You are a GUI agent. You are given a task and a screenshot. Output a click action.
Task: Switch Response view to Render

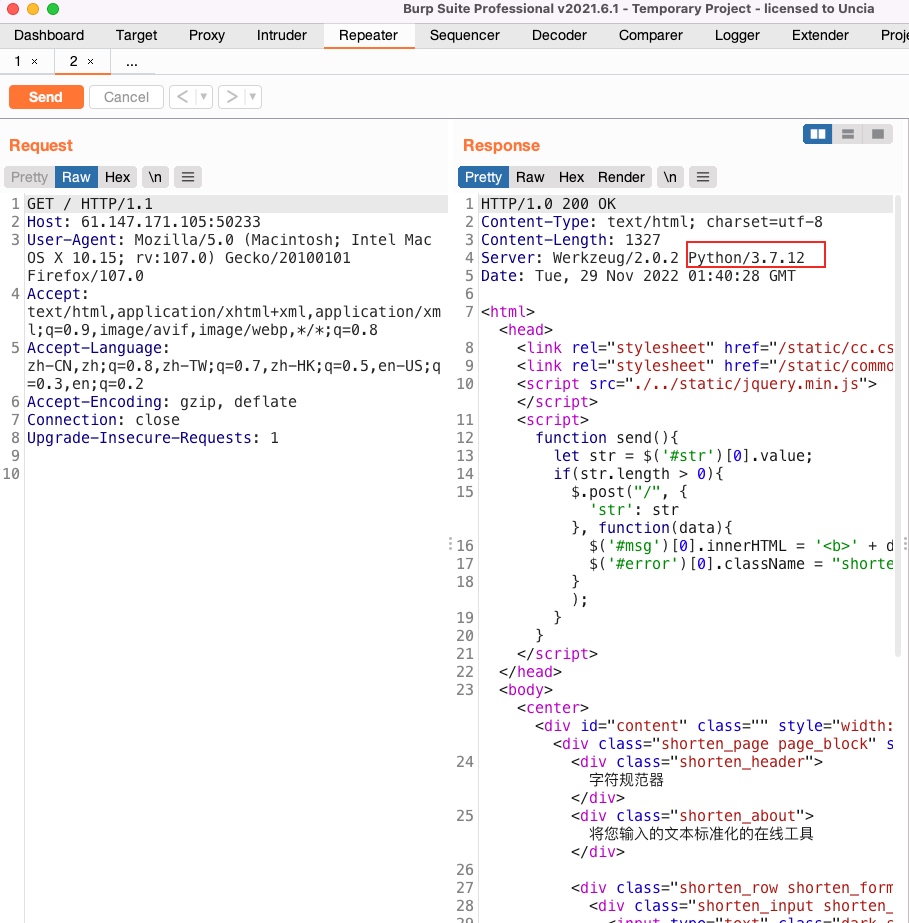pos(621,177)
